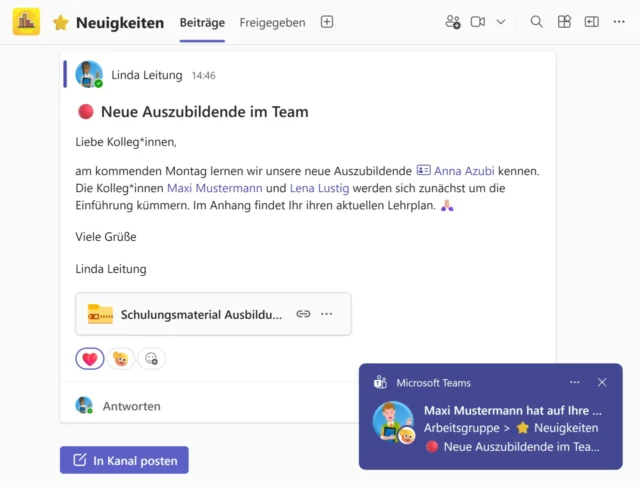Click the Microsoft Teams label in notification

point(433,383)
